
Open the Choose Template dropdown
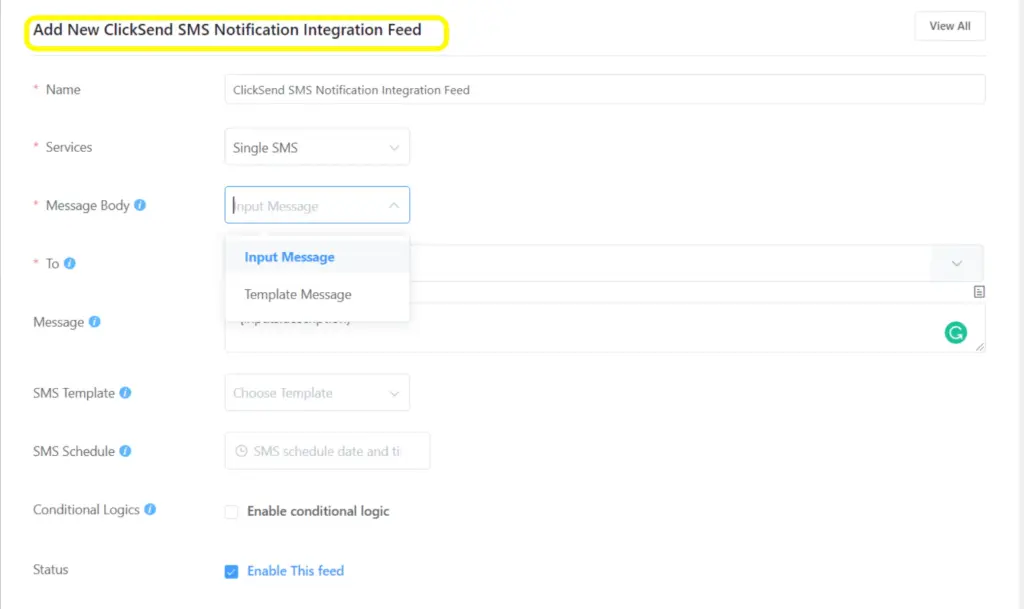(316, 392)
